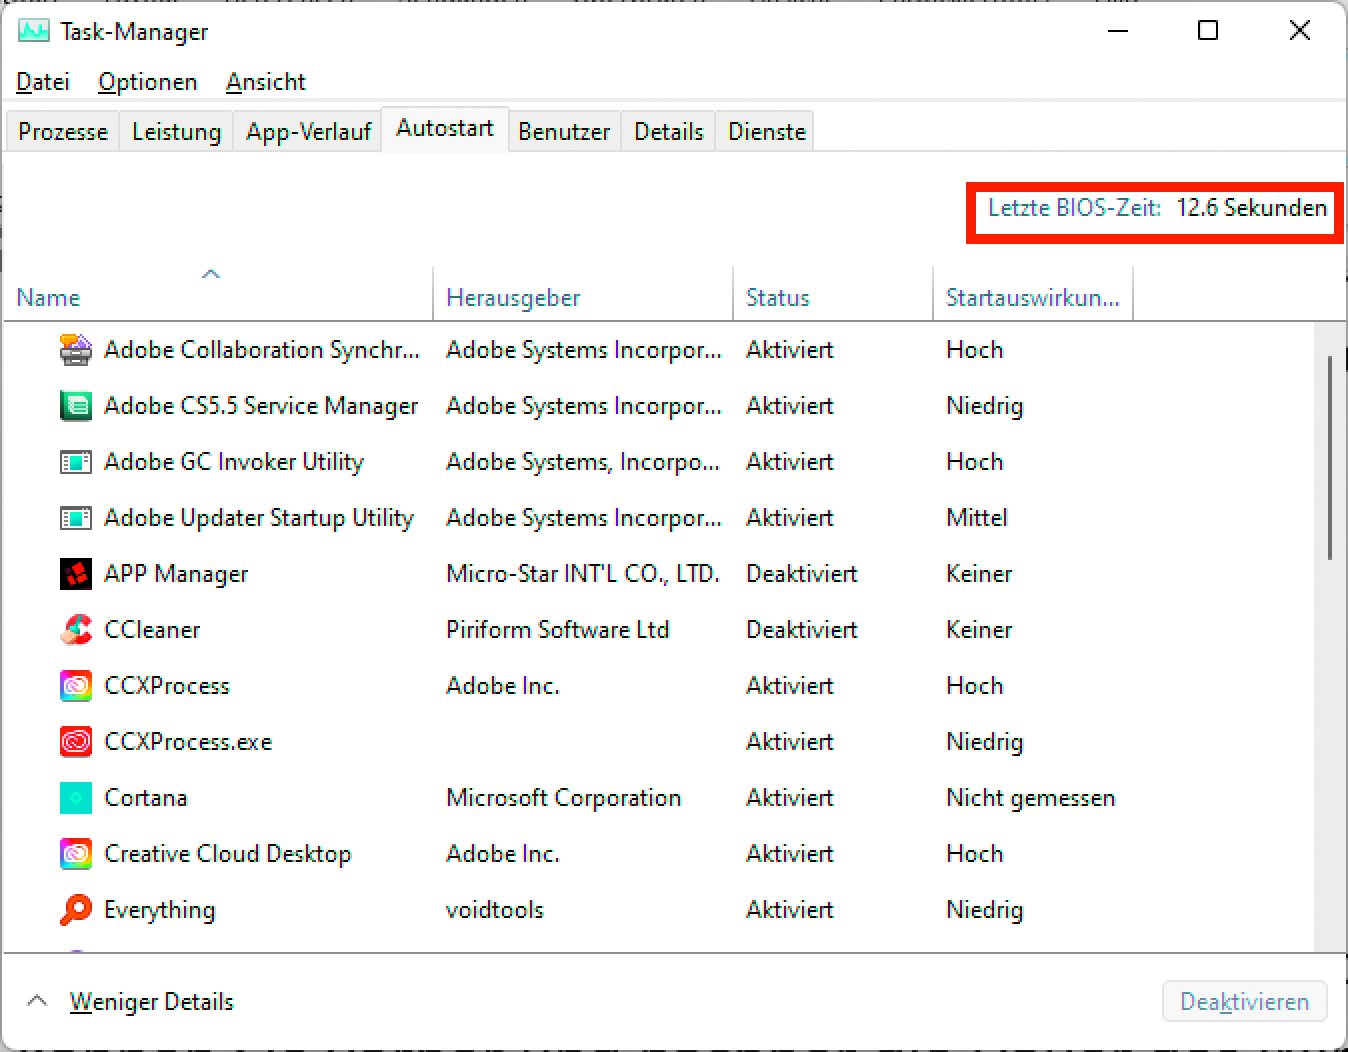Open the Optionen menu
The image size is (1348, 1052).
147,82
